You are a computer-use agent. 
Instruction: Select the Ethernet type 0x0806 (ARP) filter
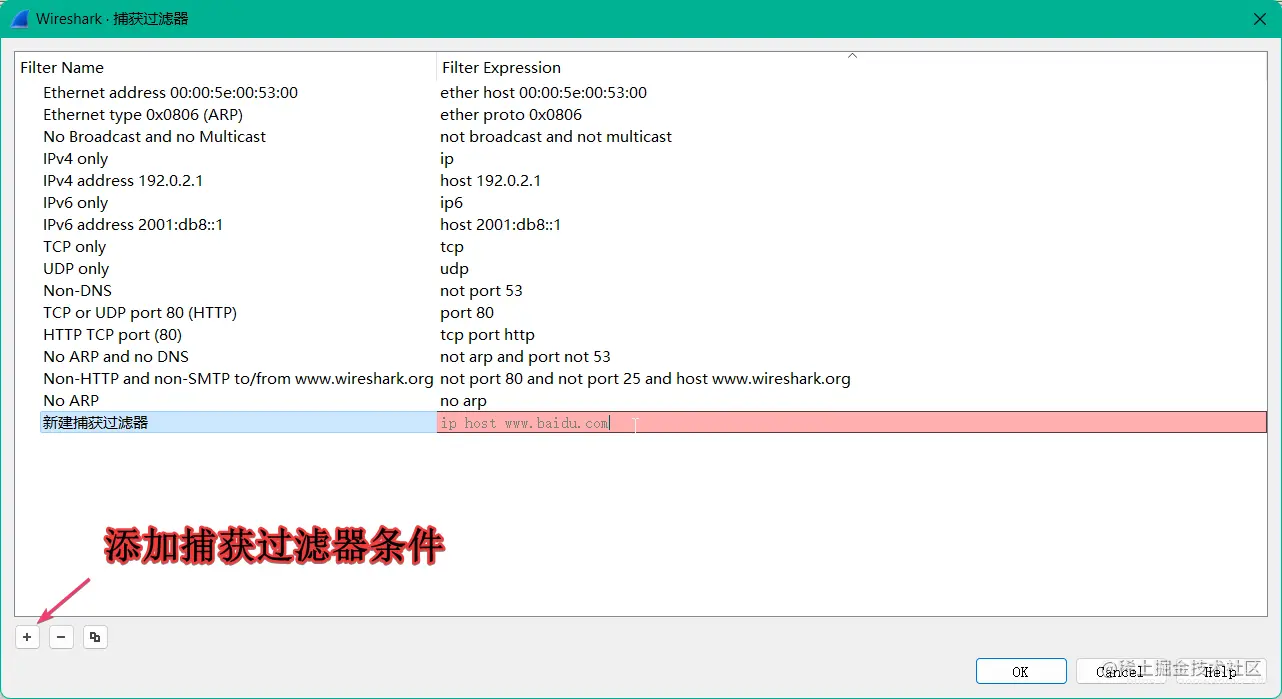click(x=143, y=115)
